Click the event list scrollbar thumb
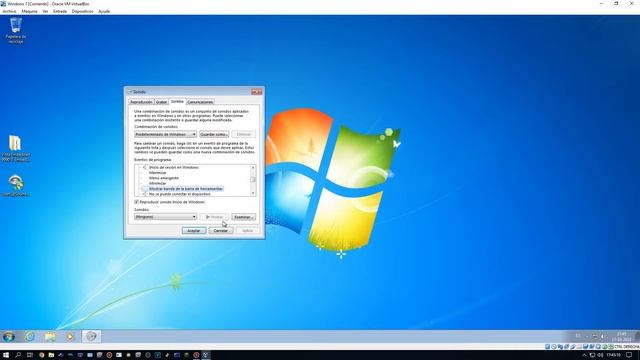Image resolution: width=640 pixels, height=360 pixels. click(x=253, y=180)
